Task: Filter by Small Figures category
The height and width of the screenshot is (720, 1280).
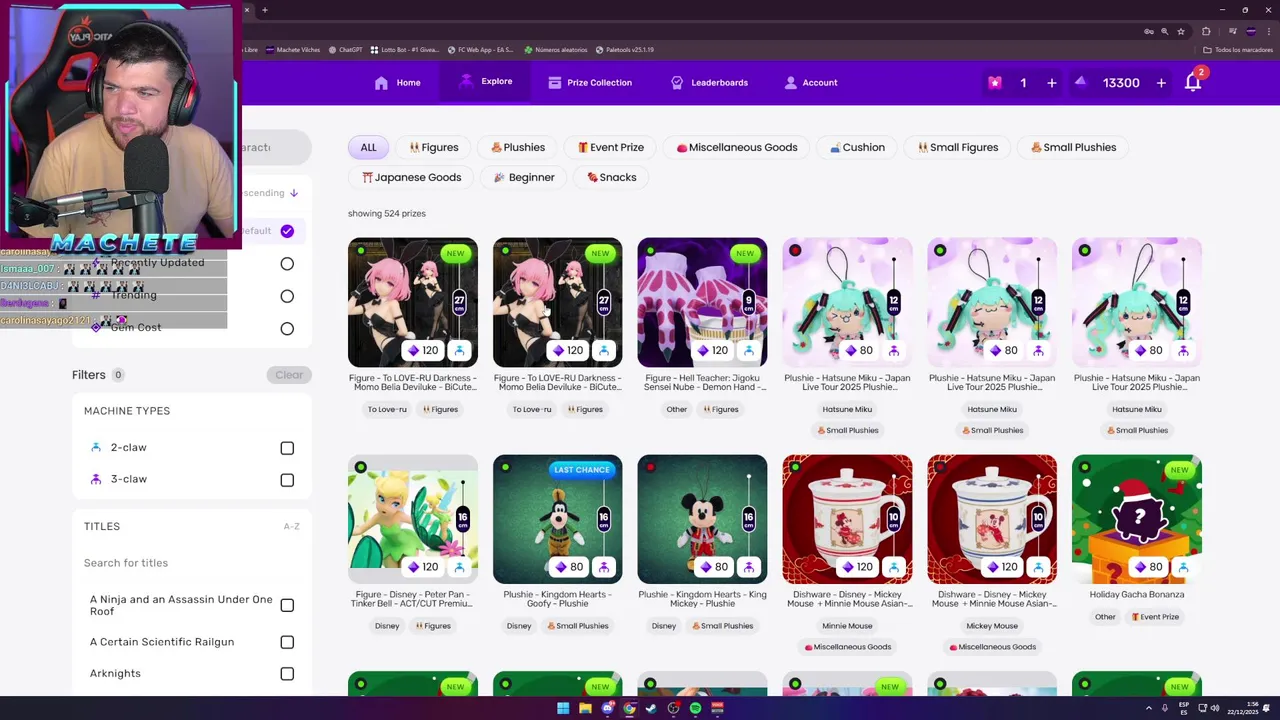Action: click(x=958, y=147)
